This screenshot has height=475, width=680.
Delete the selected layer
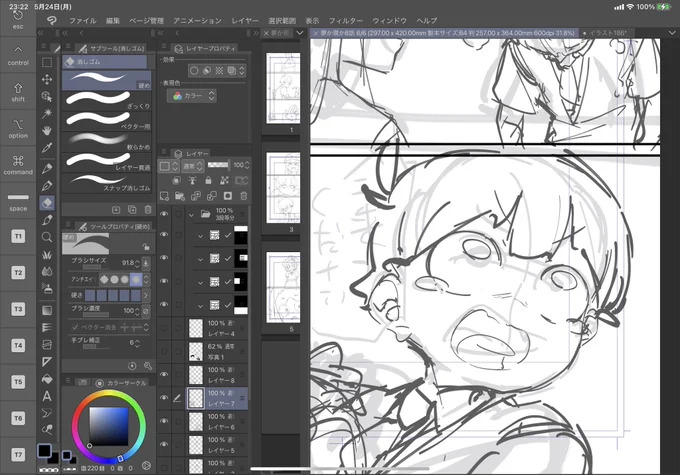coord(244,196)
